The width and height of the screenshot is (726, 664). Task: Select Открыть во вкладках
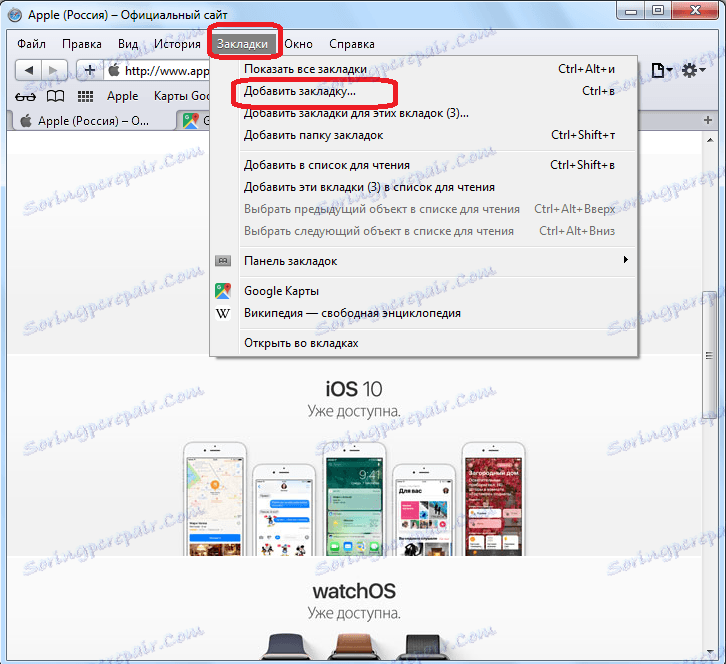coord(424,344)
